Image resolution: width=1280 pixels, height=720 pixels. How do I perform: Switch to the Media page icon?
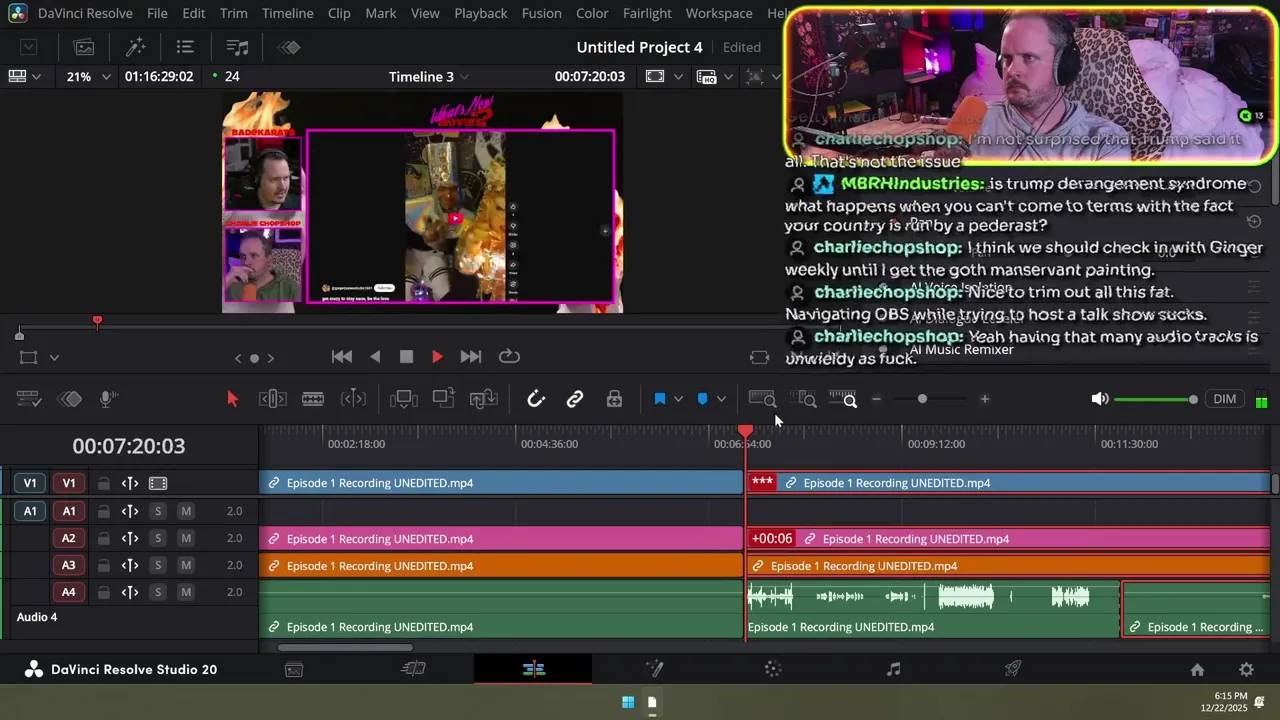click(x=294, y=669)
